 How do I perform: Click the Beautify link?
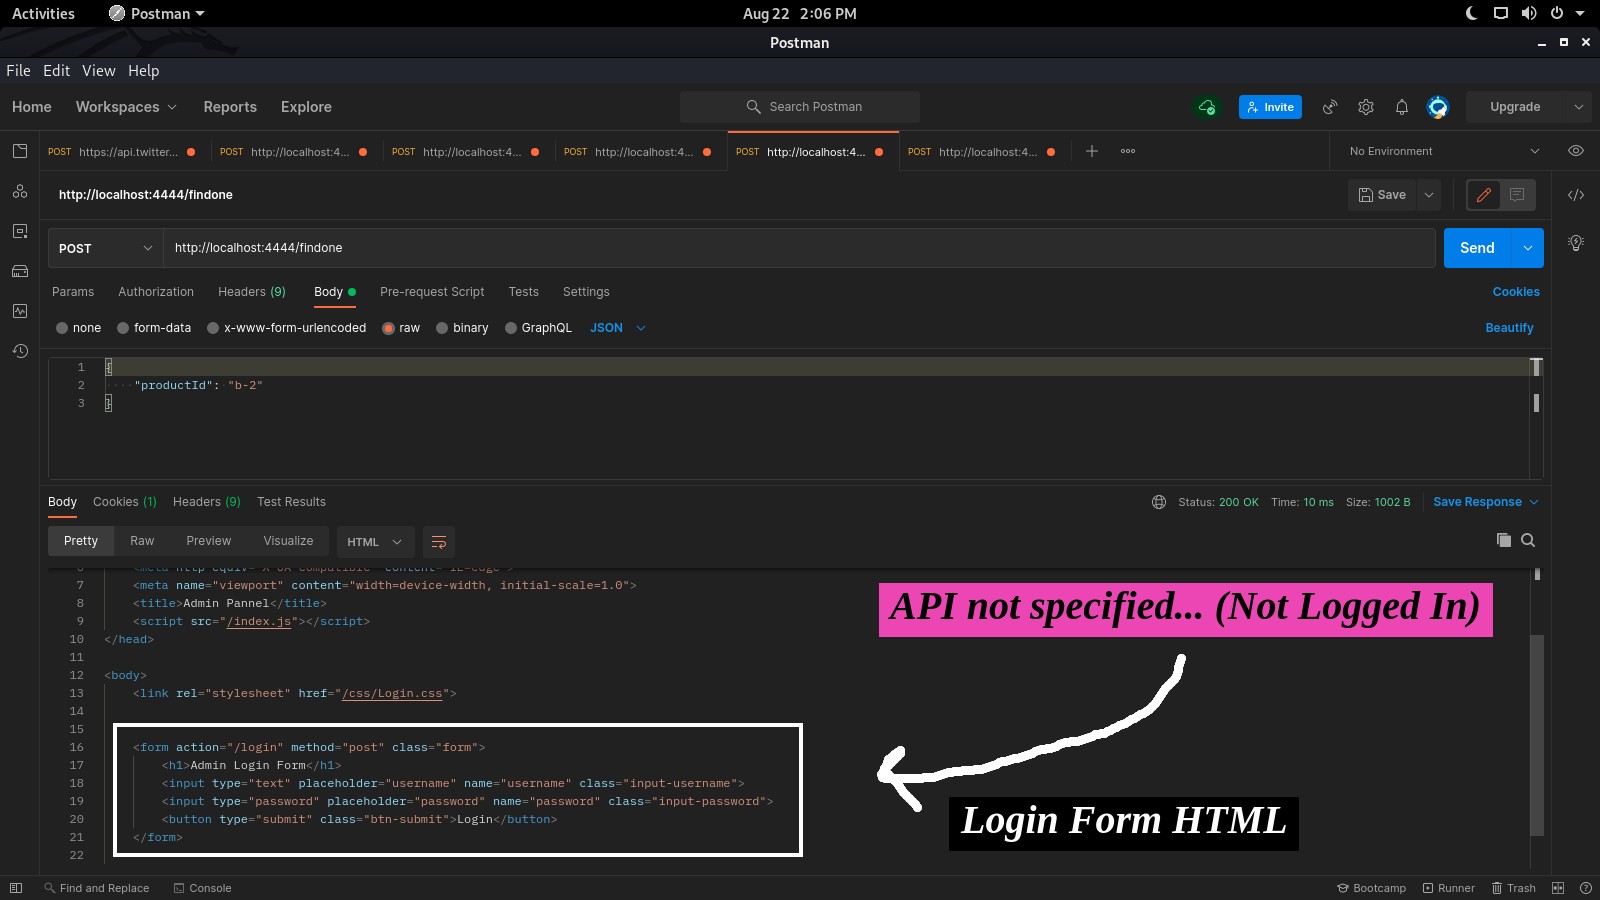coord(1509,327)
